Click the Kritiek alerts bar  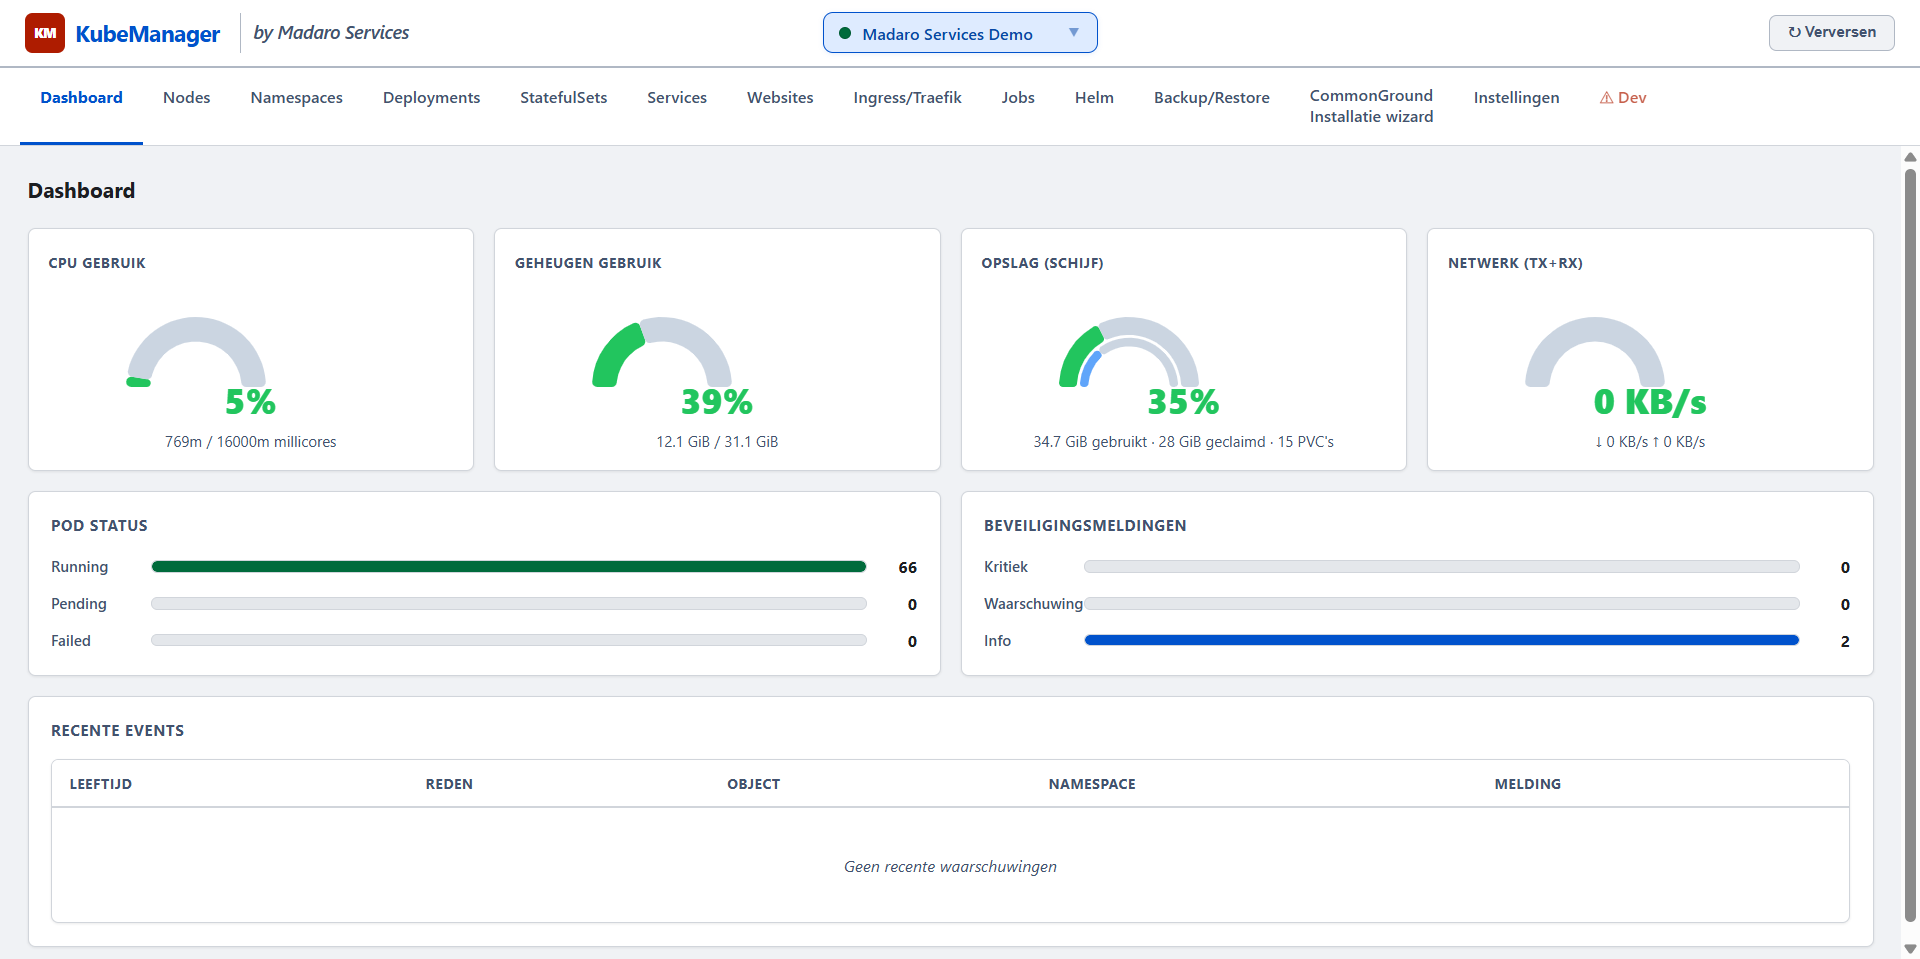pyautogui.click(x=1442, y=567)
